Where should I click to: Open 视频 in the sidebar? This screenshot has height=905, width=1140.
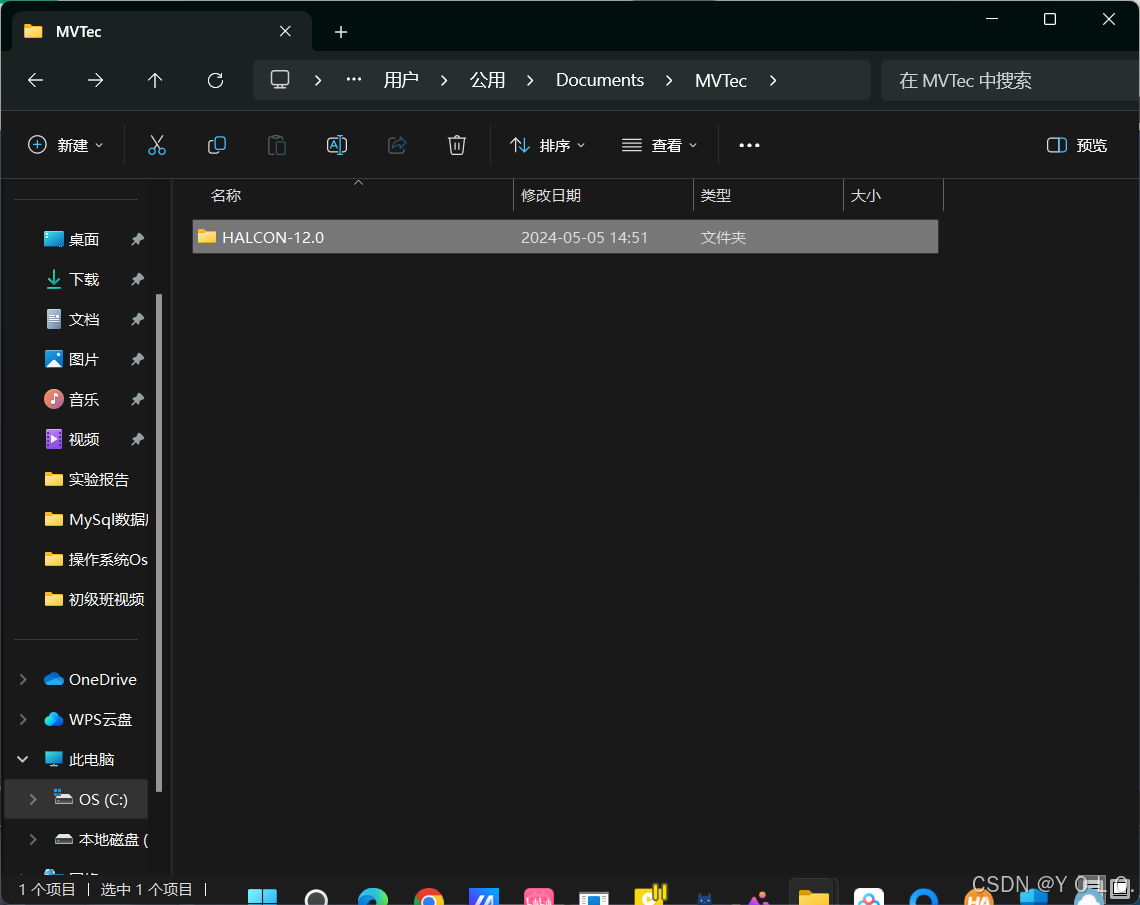click(83, 439)
